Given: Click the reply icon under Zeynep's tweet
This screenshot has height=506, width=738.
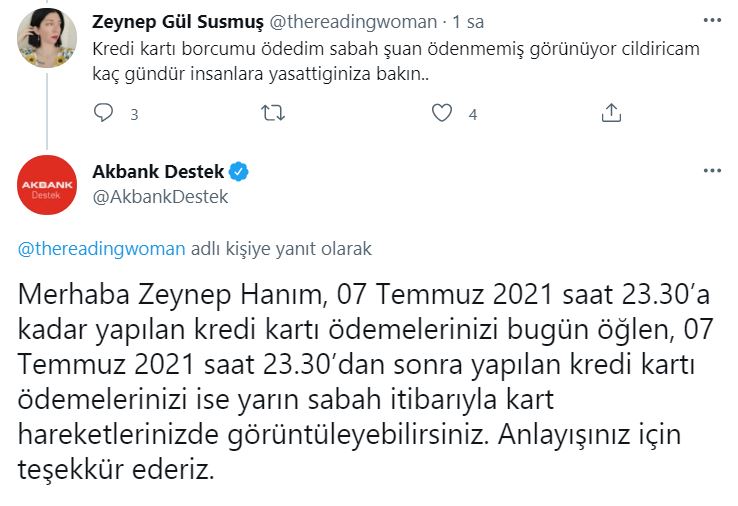Looking at the screenshot, I should click(104, 114).
